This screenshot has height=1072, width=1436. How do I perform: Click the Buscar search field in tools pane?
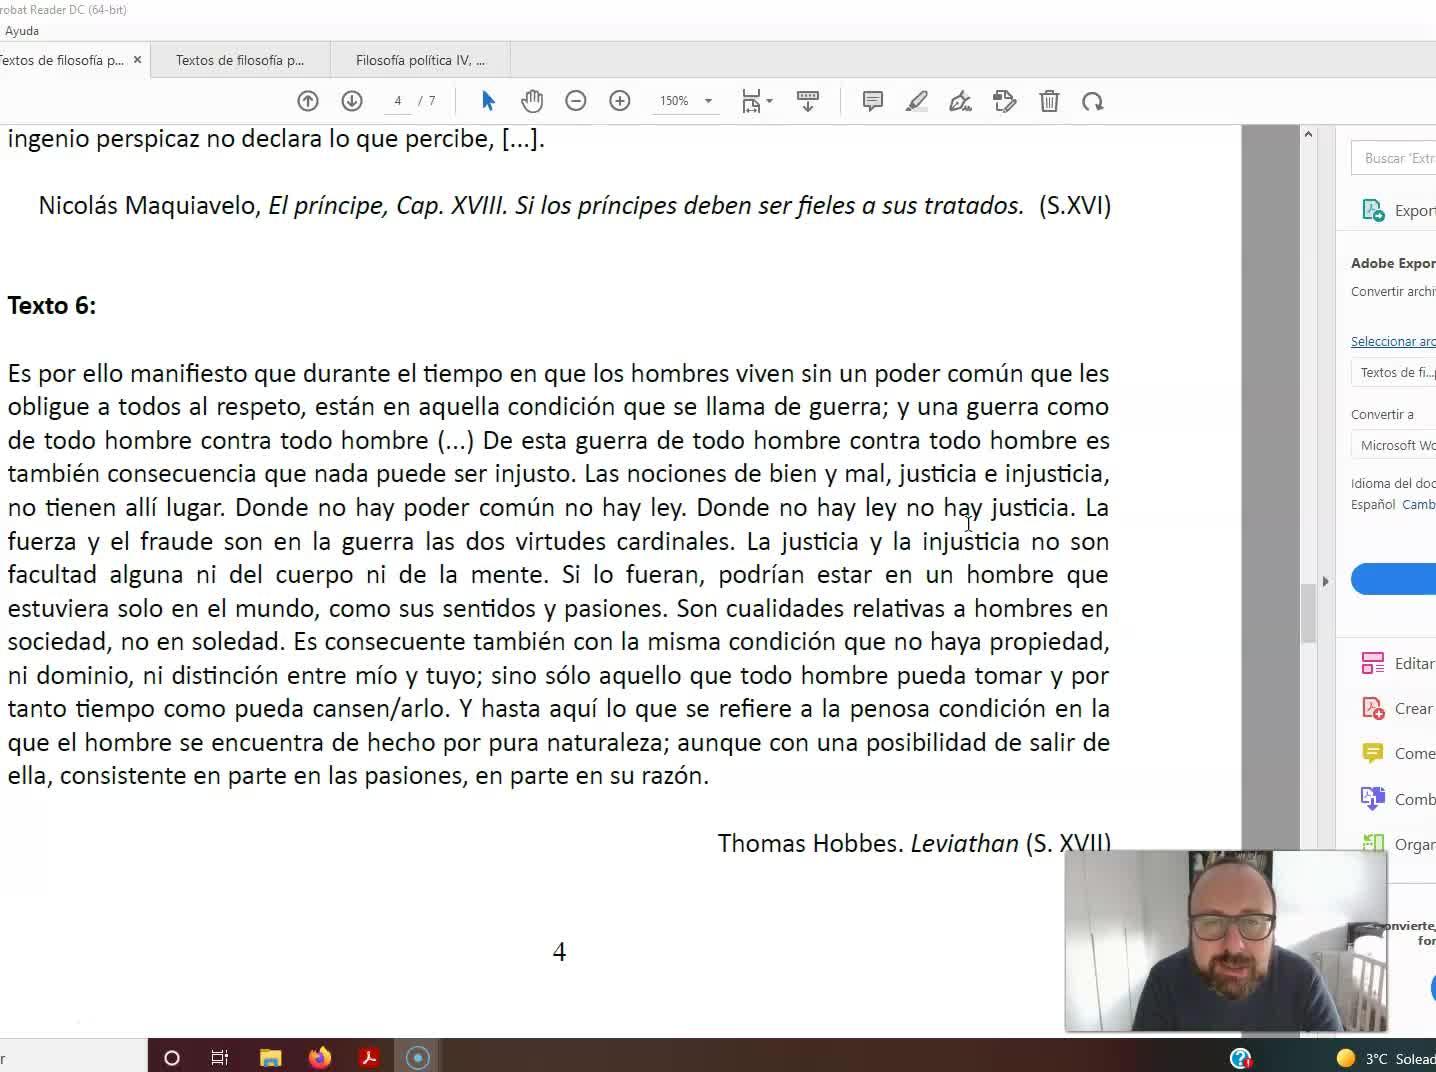[1394, 158]
